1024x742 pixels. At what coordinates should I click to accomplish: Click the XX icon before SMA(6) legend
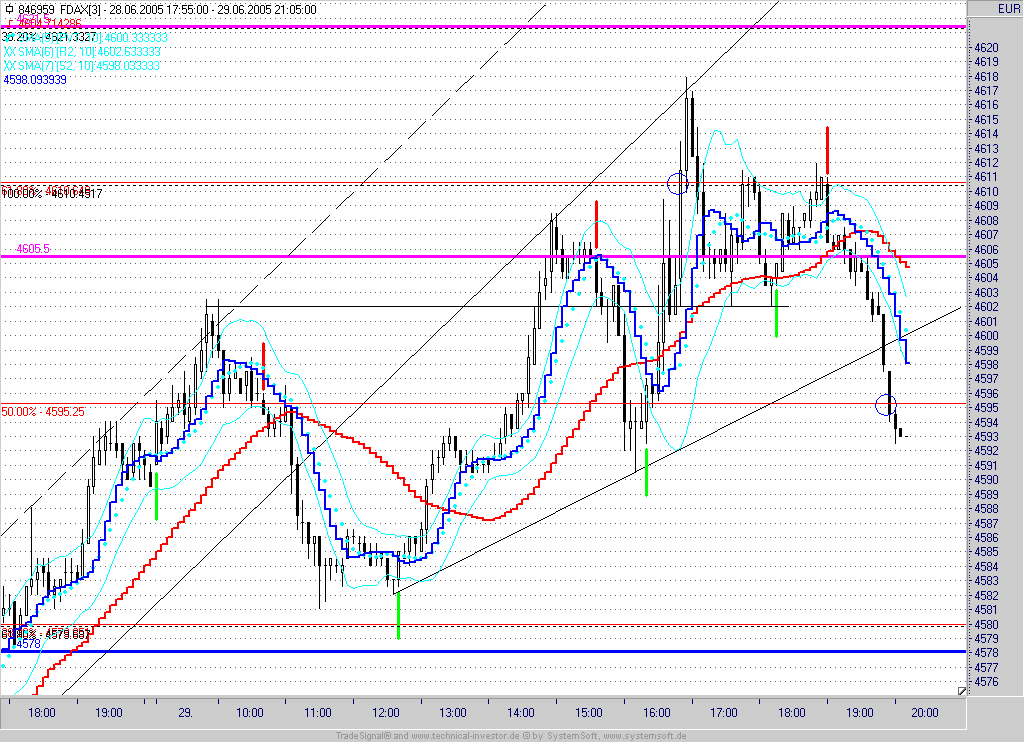tap(10, 52)
